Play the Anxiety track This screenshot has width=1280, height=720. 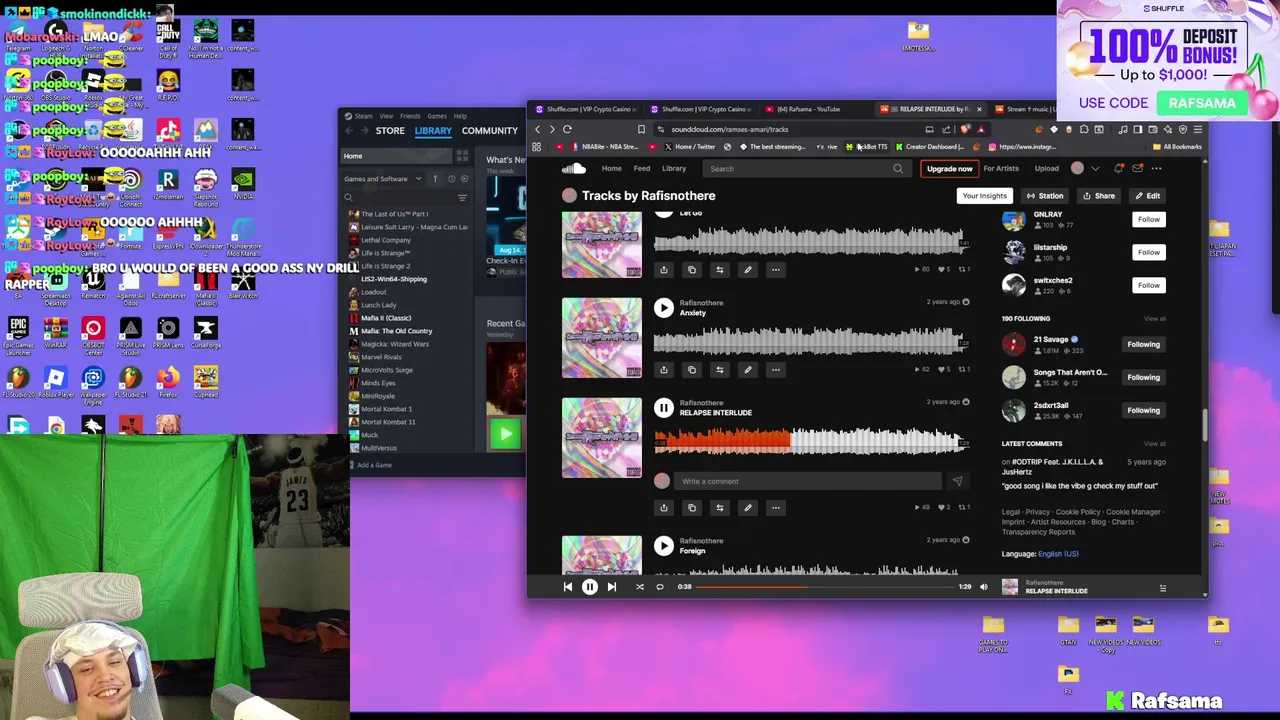coord(663,308)
